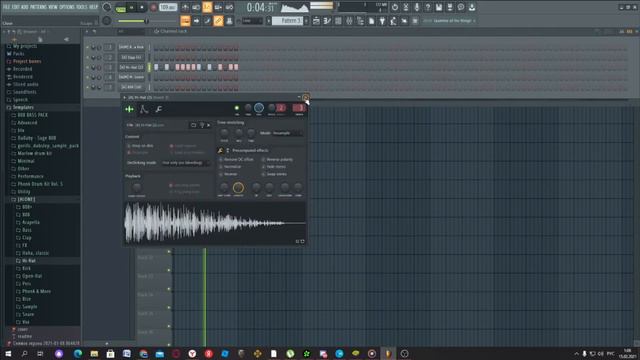
Task: Click the sampler channel pan knob
Action: [x=248, y=108]
